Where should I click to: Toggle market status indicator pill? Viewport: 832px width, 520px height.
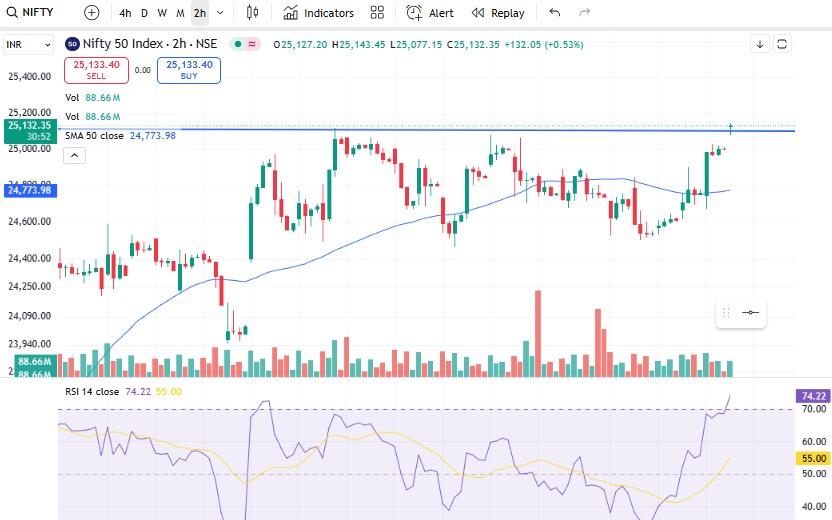click(245, 44)
